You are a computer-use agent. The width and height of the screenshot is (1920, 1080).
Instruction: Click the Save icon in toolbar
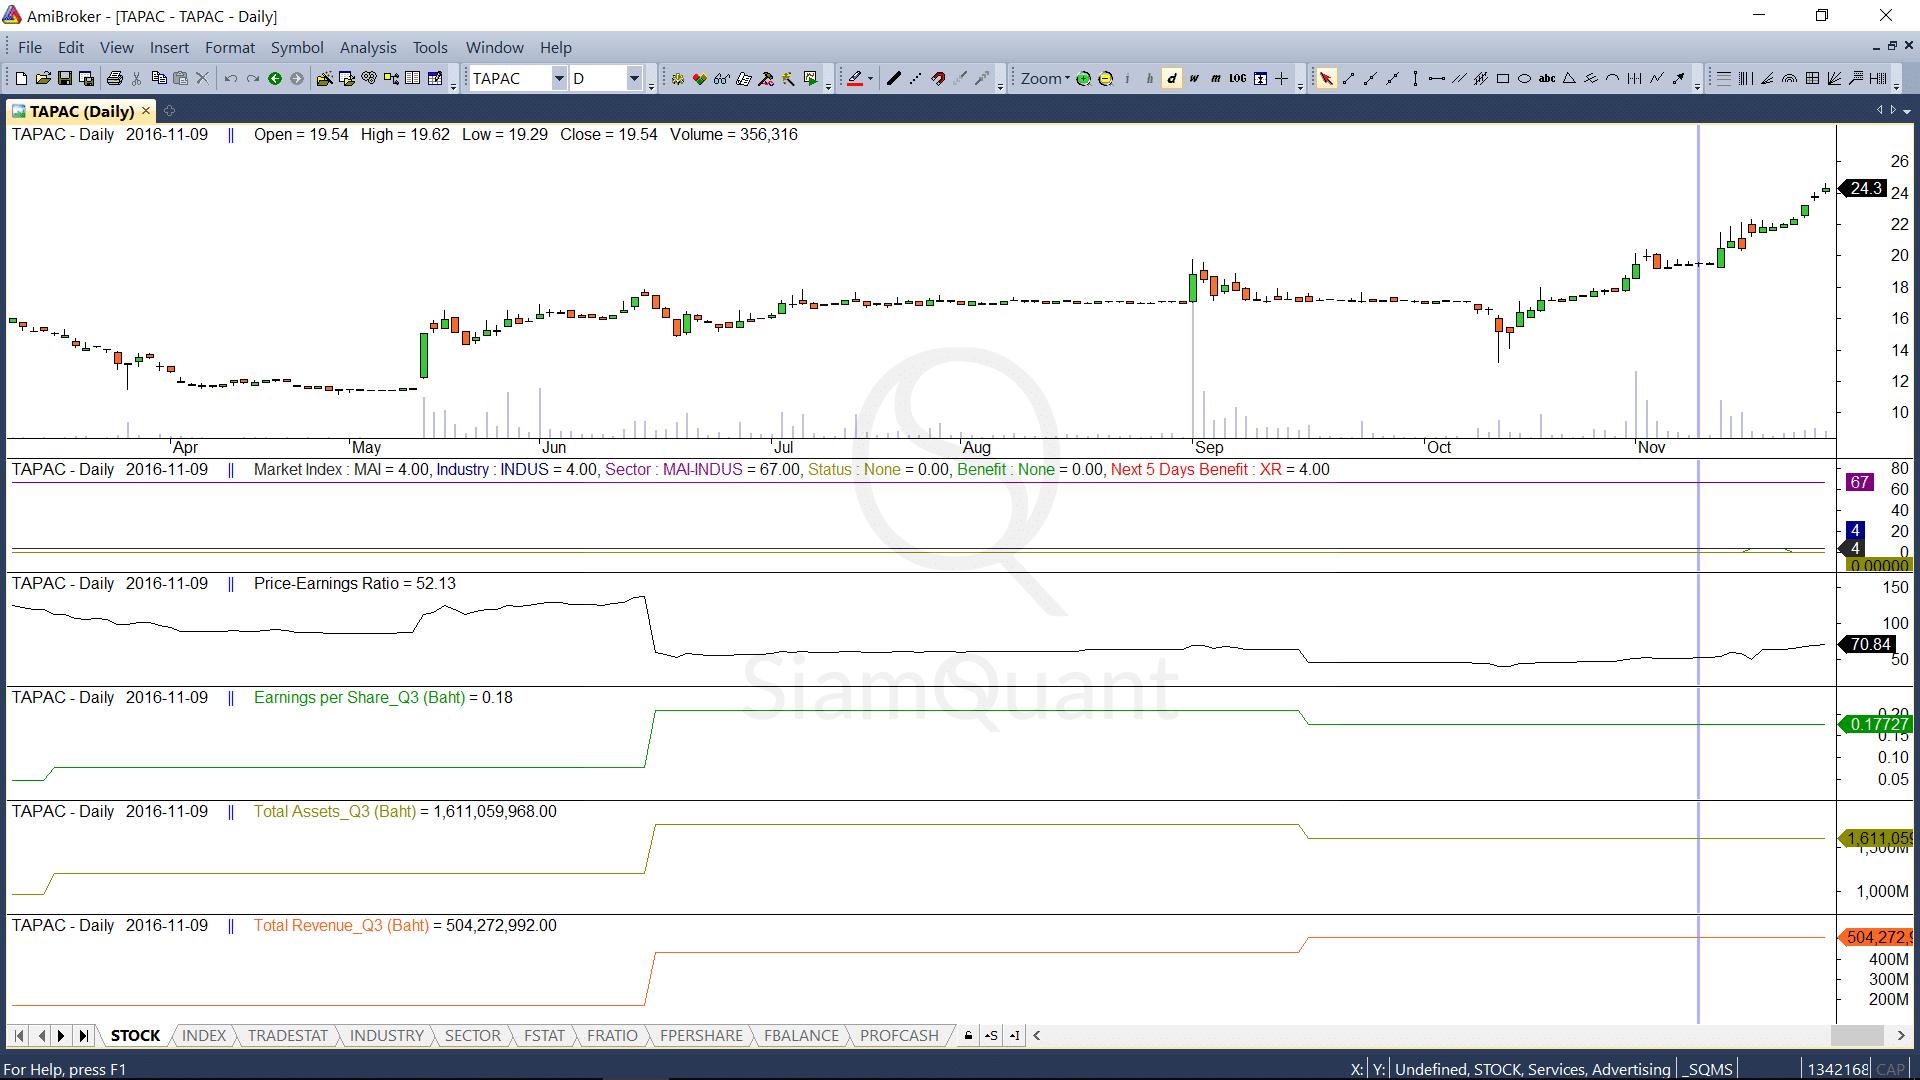[65, 78]
